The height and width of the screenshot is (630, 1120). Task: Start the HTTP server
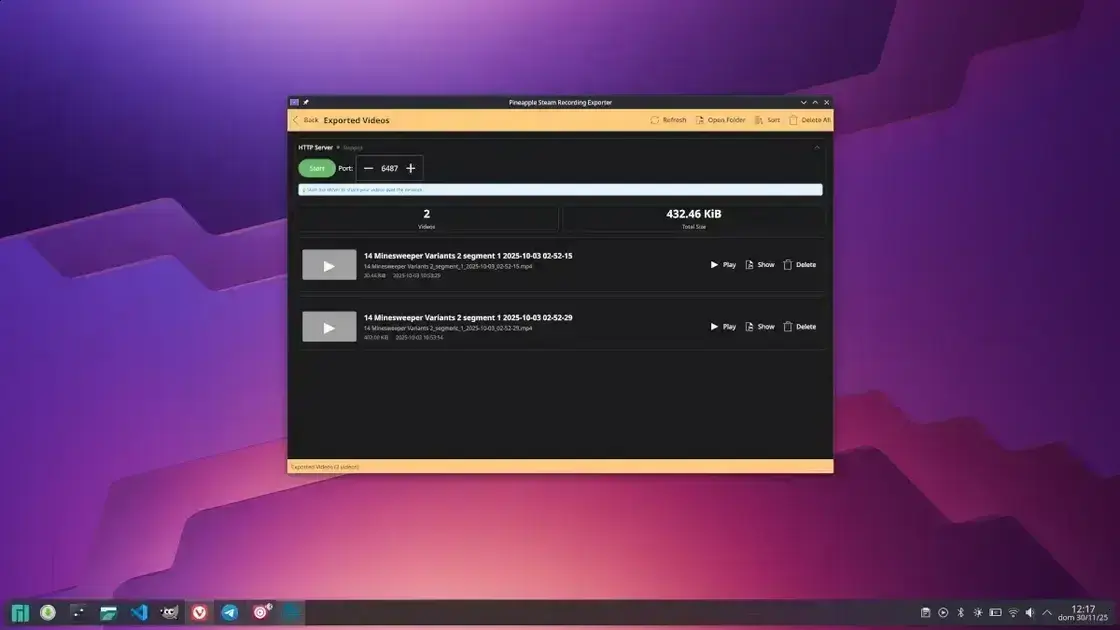(316, 169)
